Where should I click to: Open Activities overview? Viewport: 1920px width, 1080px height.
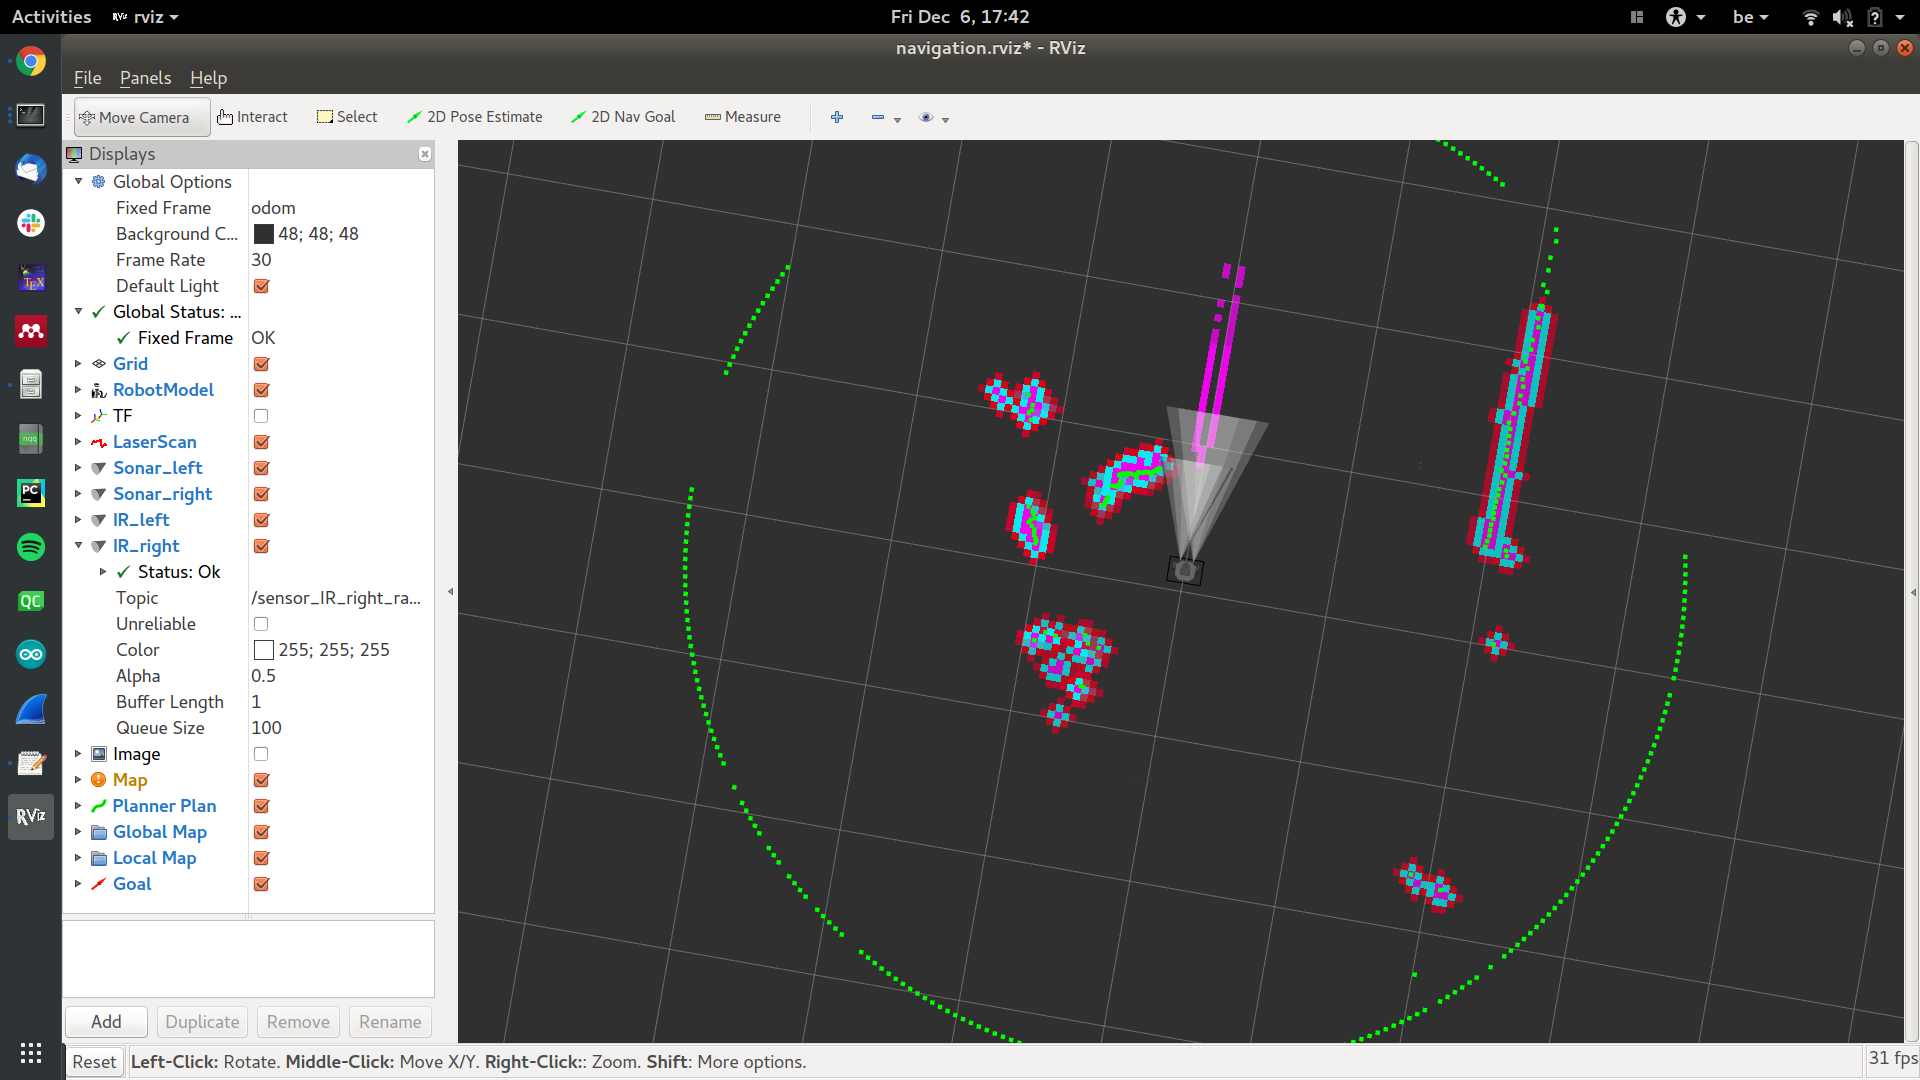pyautogui.click(x=51, y=17)
